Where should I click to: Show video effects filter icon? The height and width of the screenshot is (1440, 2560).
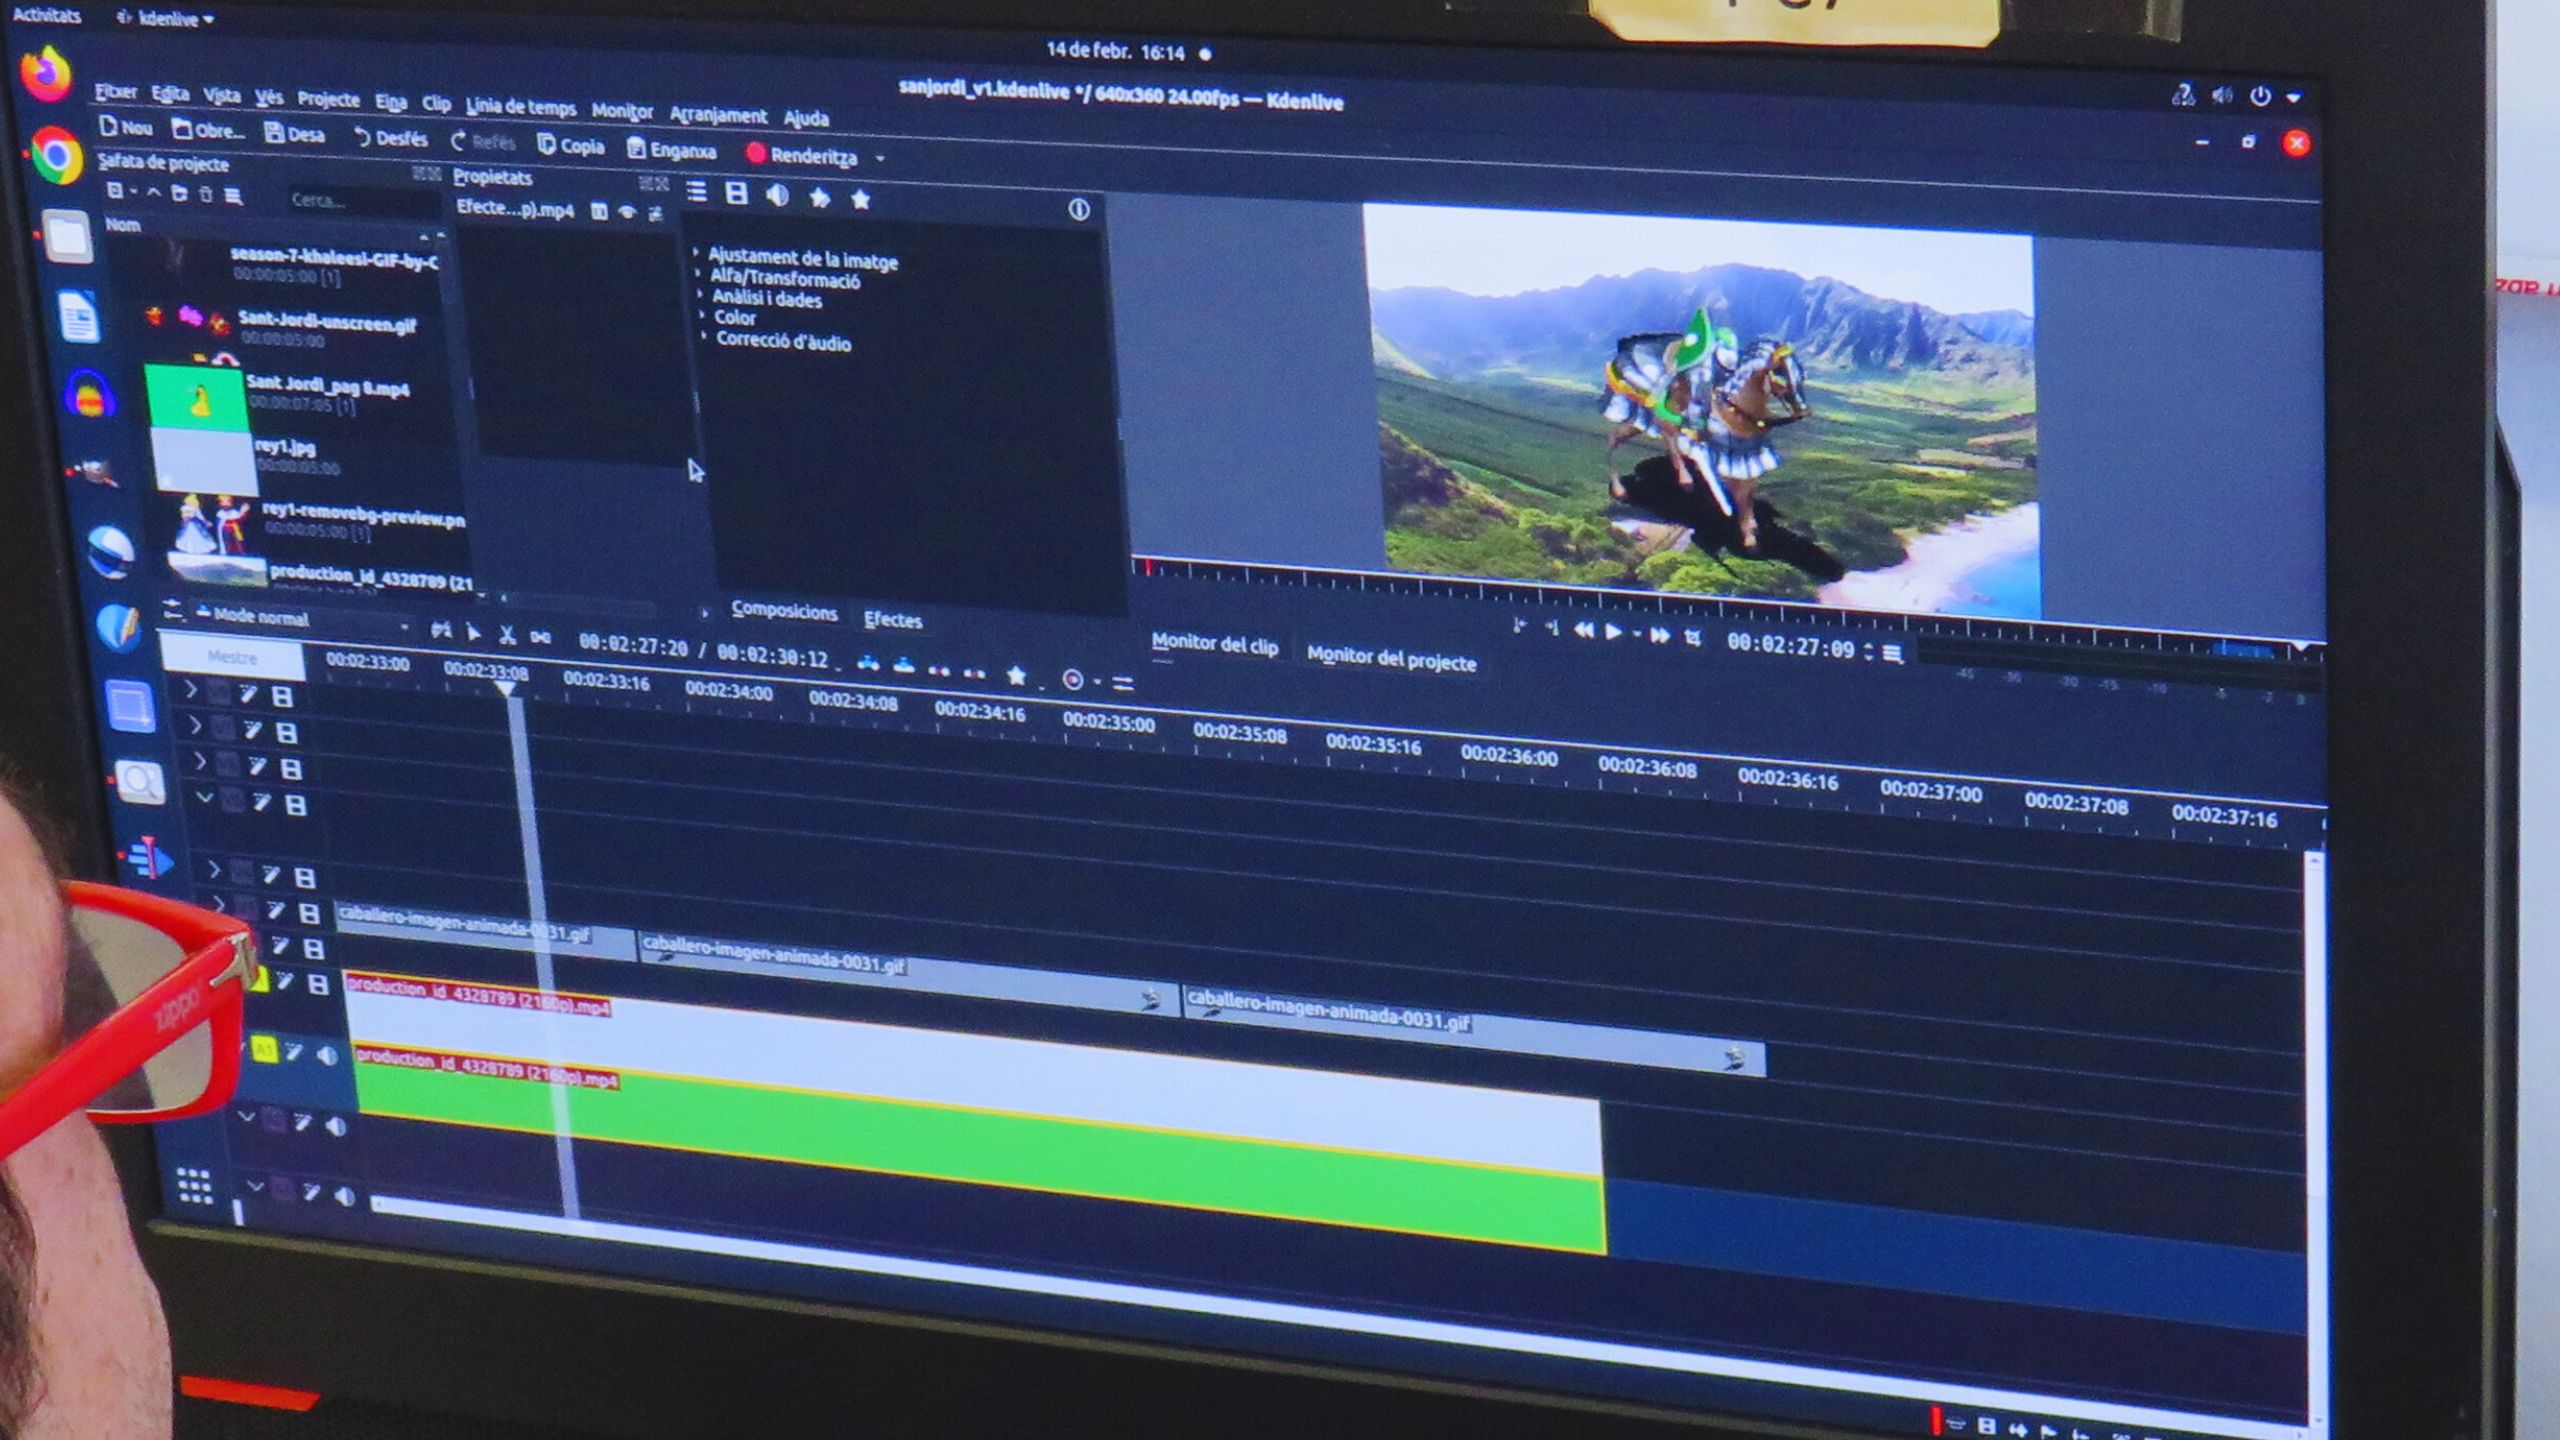737,193
